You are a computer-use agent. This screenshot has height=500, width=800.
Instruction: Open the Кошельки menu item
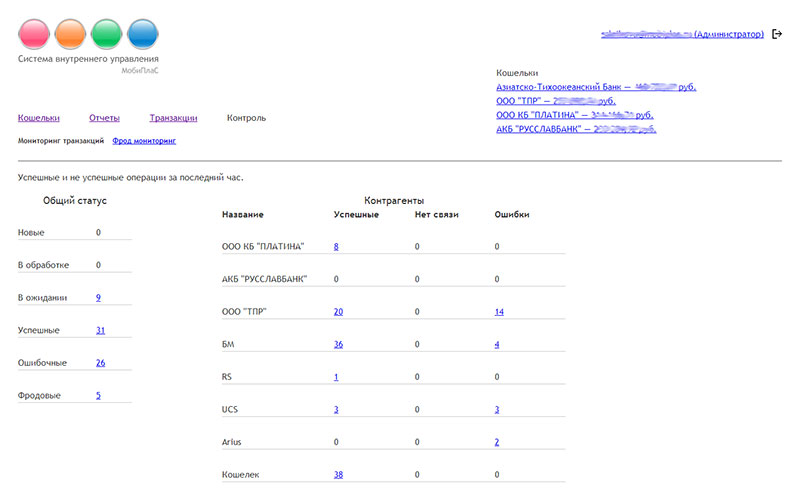(39, 118)
